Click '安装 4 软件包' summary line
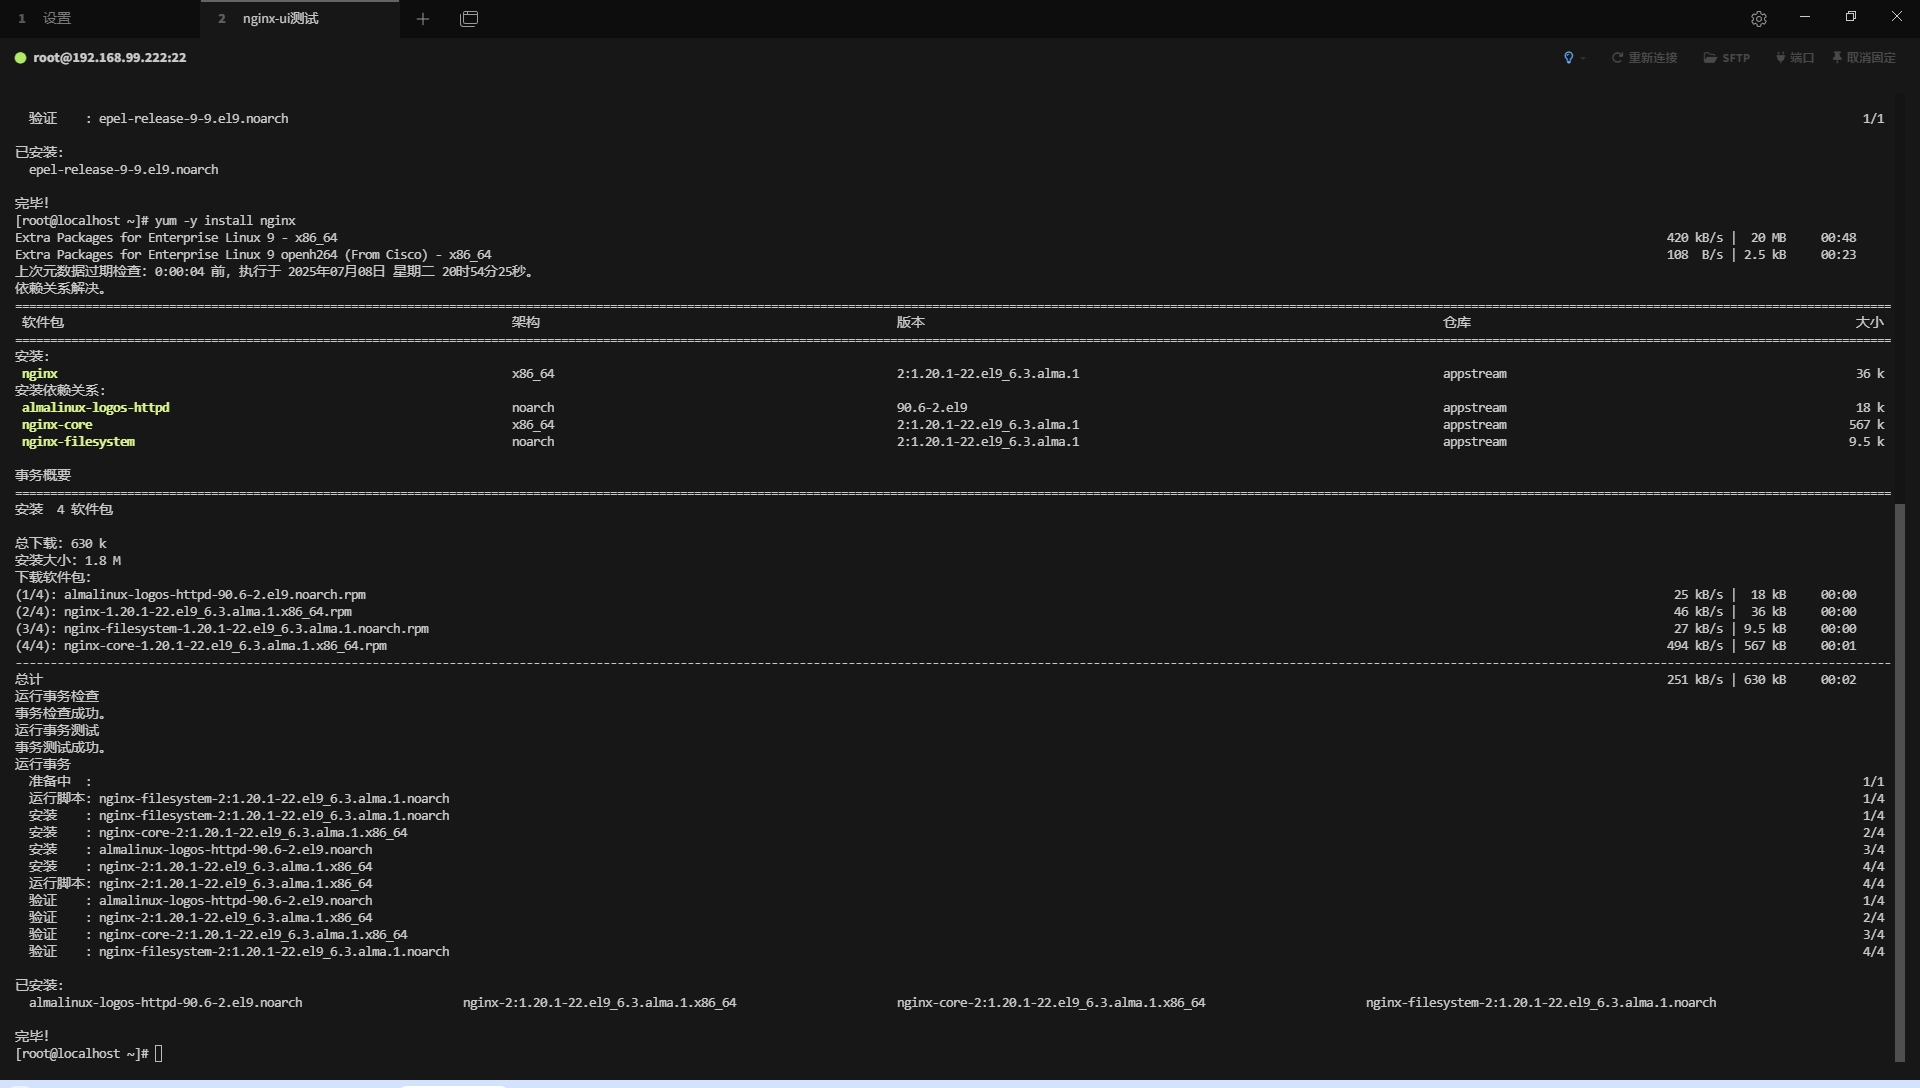 (x=64, y=510)
